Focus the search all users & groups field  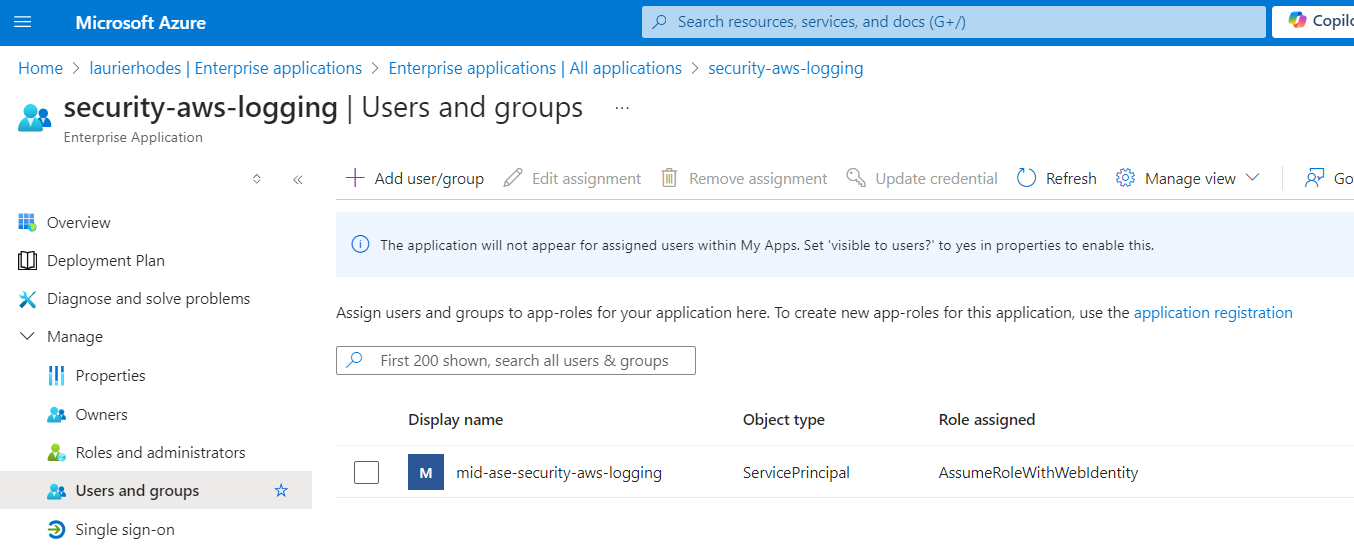tap(516, 360)
